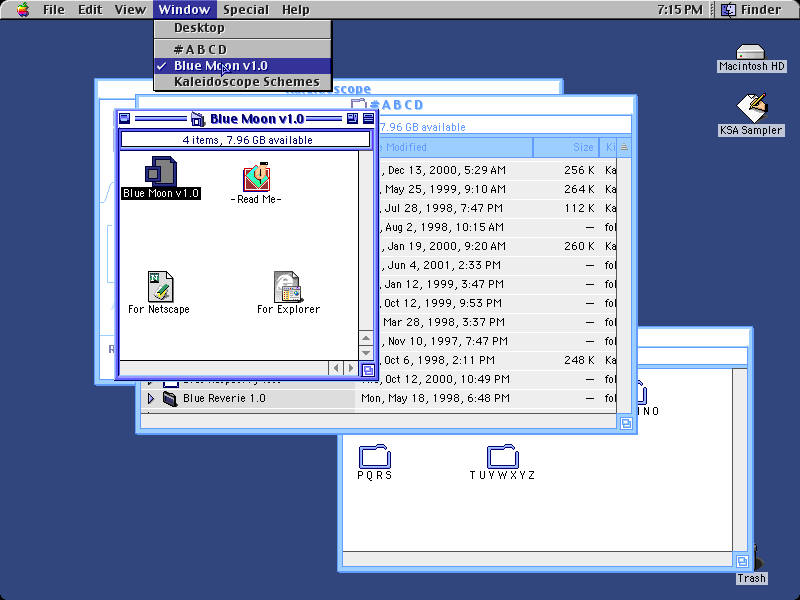Viewport: 800px width, 600px height.
Task: Click the 112 K size value
Action: (x=579, y=208)
